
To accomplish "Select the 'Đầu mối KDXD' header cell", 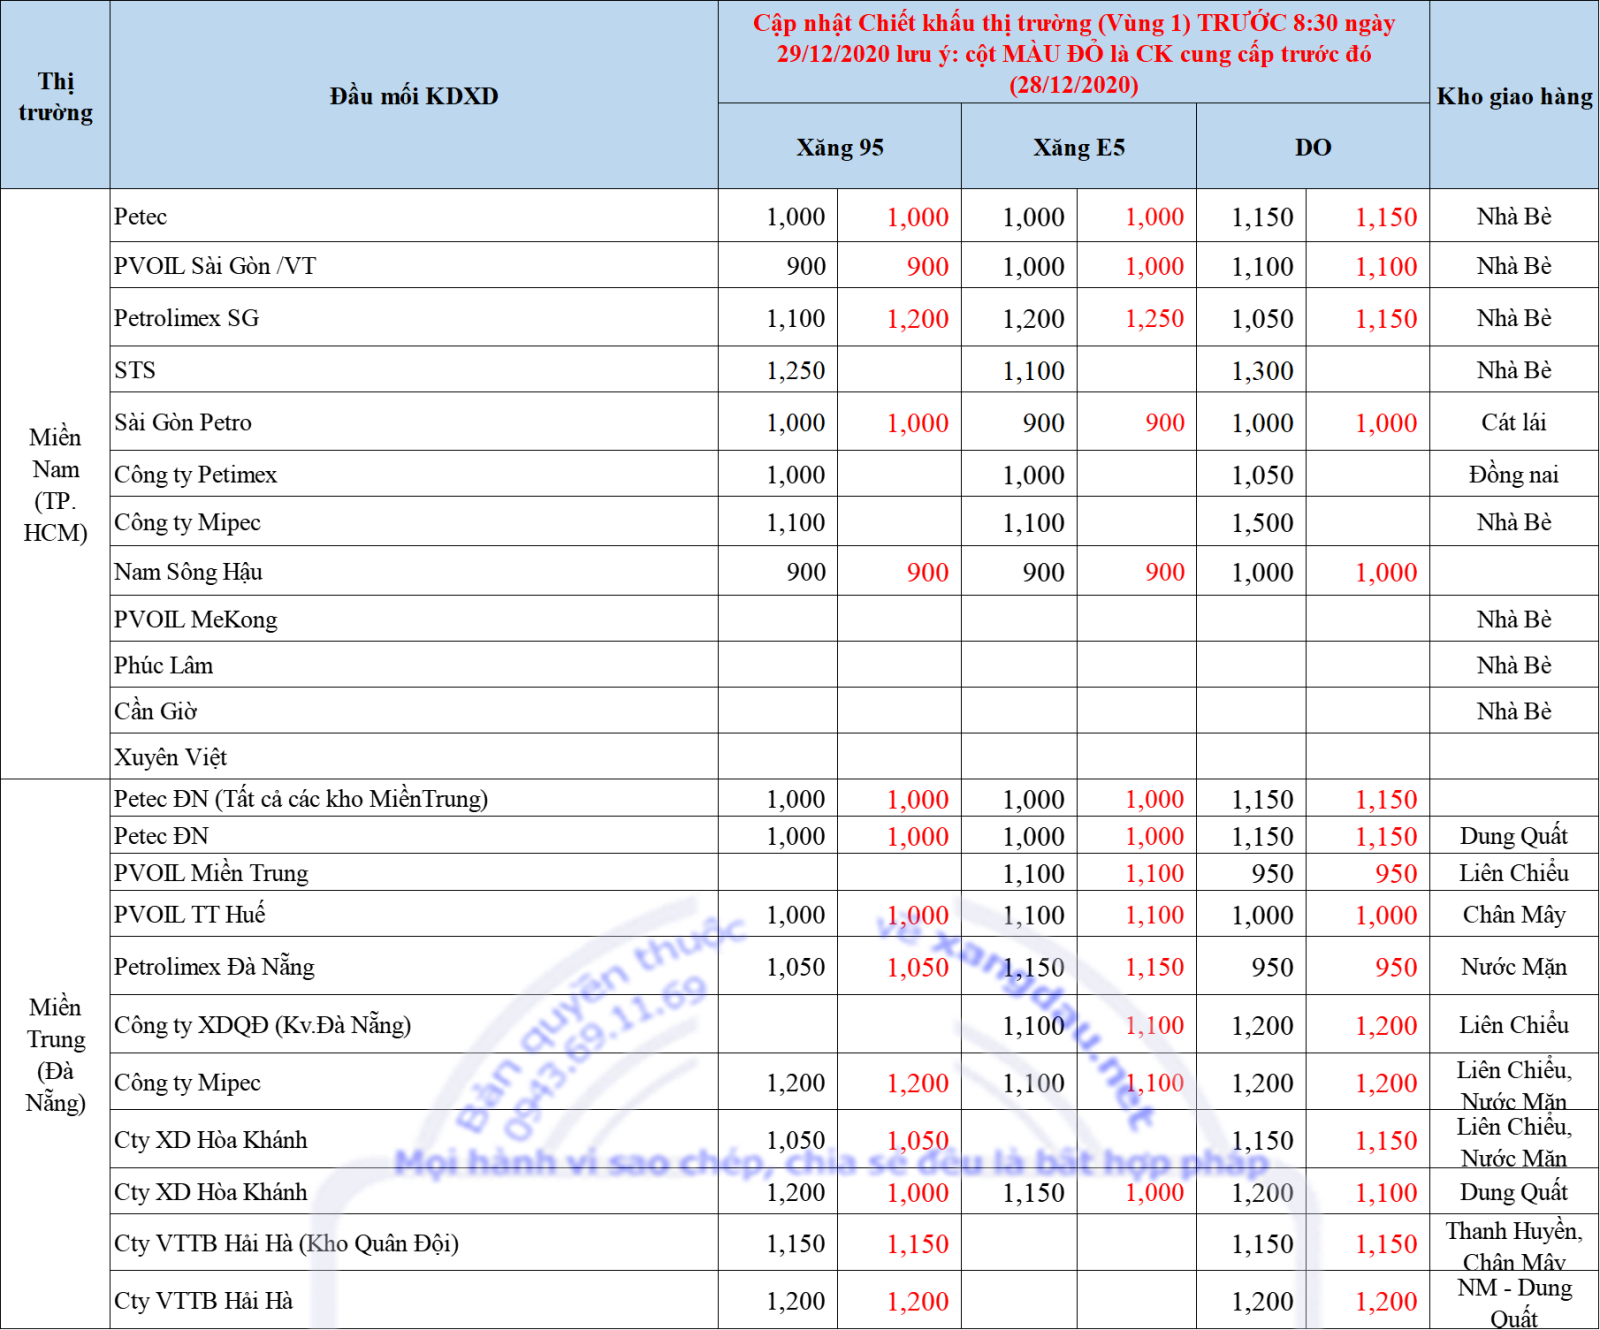I will 414,96.
